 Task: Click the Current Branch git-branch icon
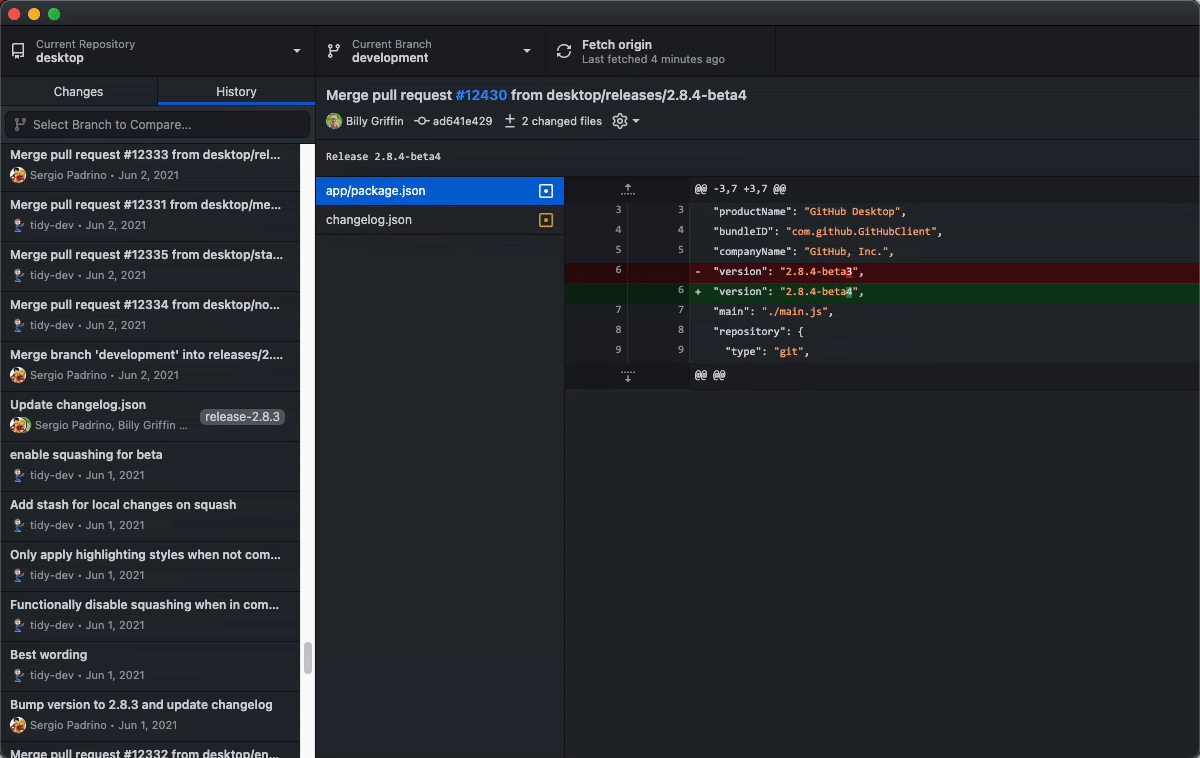click(x=333, y=51)
